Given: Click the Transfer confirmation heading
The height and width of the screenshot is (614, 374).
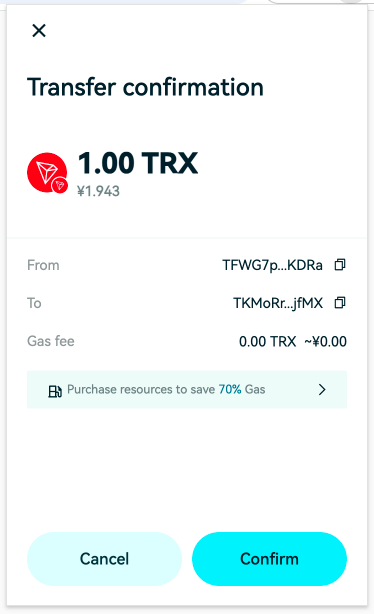Looking at the screenshot, I should [145, 87].
